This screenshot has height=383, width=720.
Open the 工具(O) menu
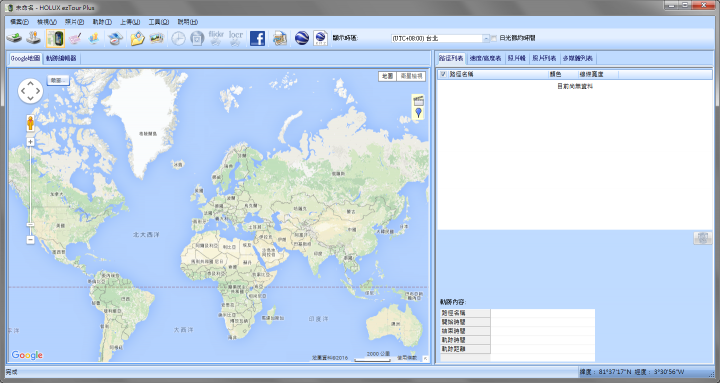pos(158,22)
